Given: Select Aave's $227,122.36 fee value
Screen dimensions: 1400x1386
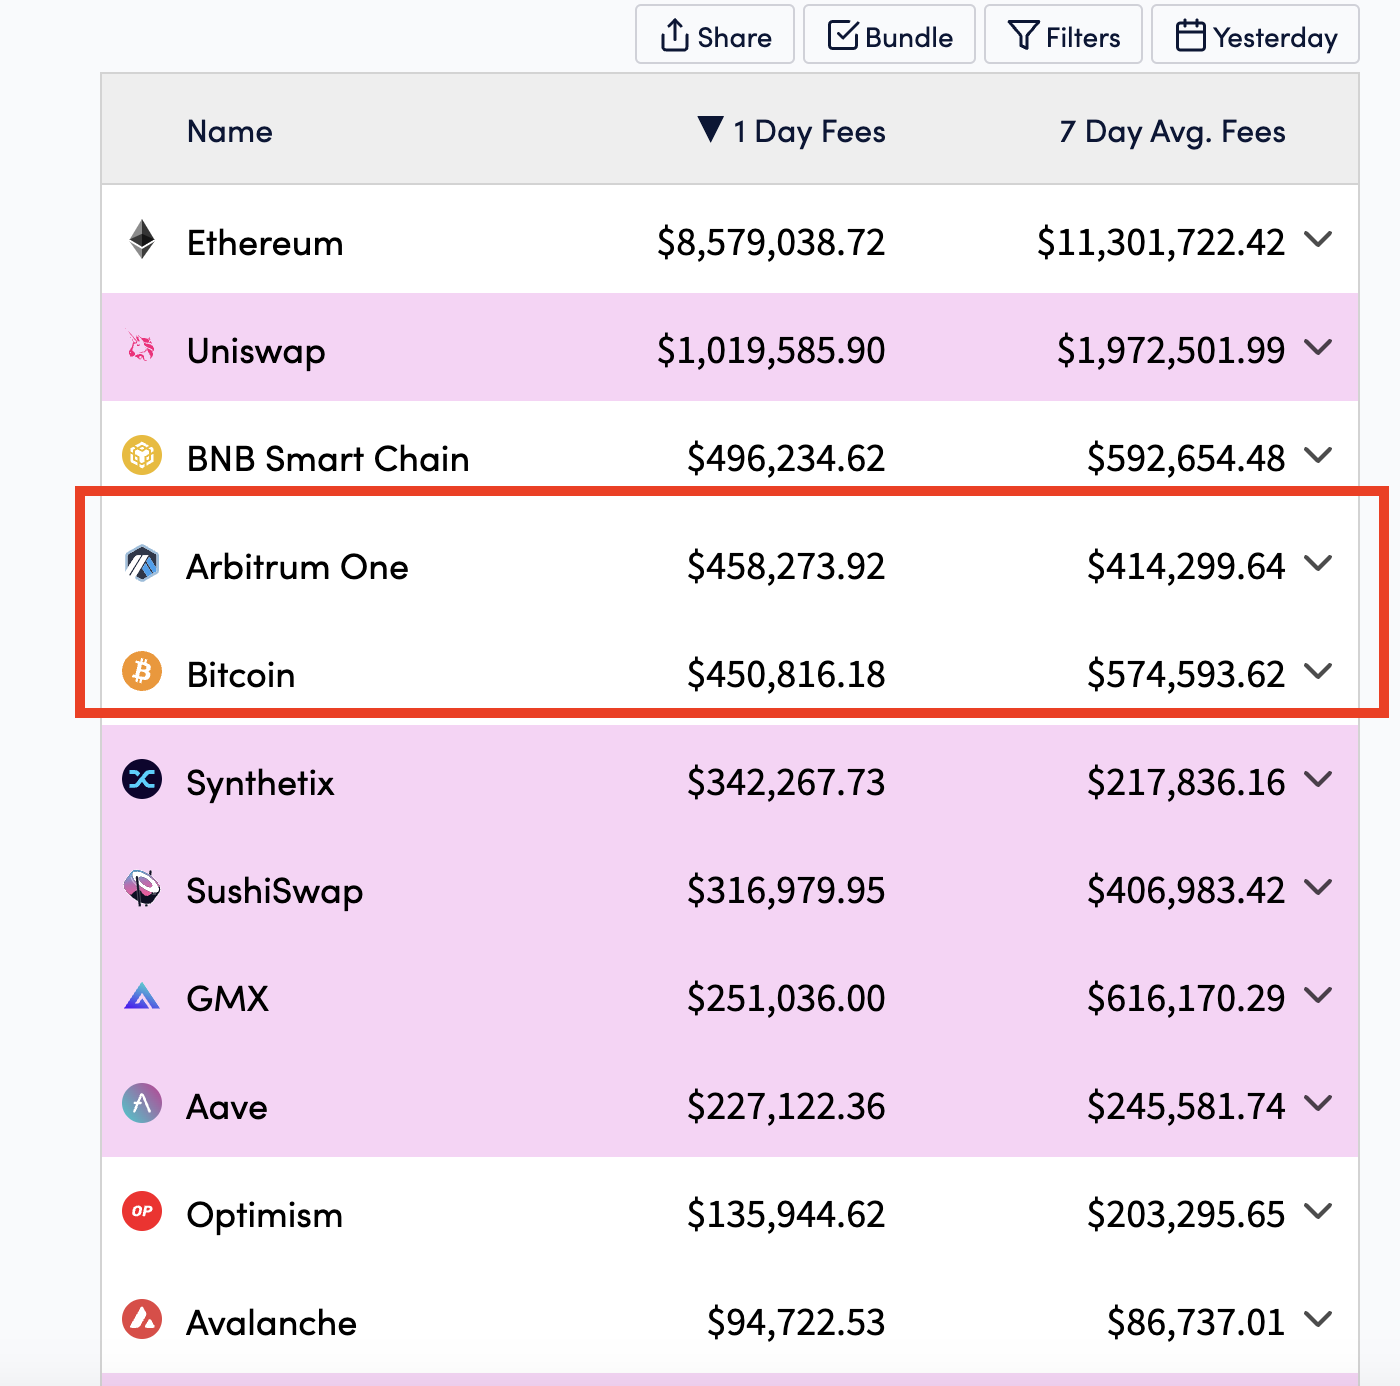Looking at the screenshot, I should pos(786,1107).
